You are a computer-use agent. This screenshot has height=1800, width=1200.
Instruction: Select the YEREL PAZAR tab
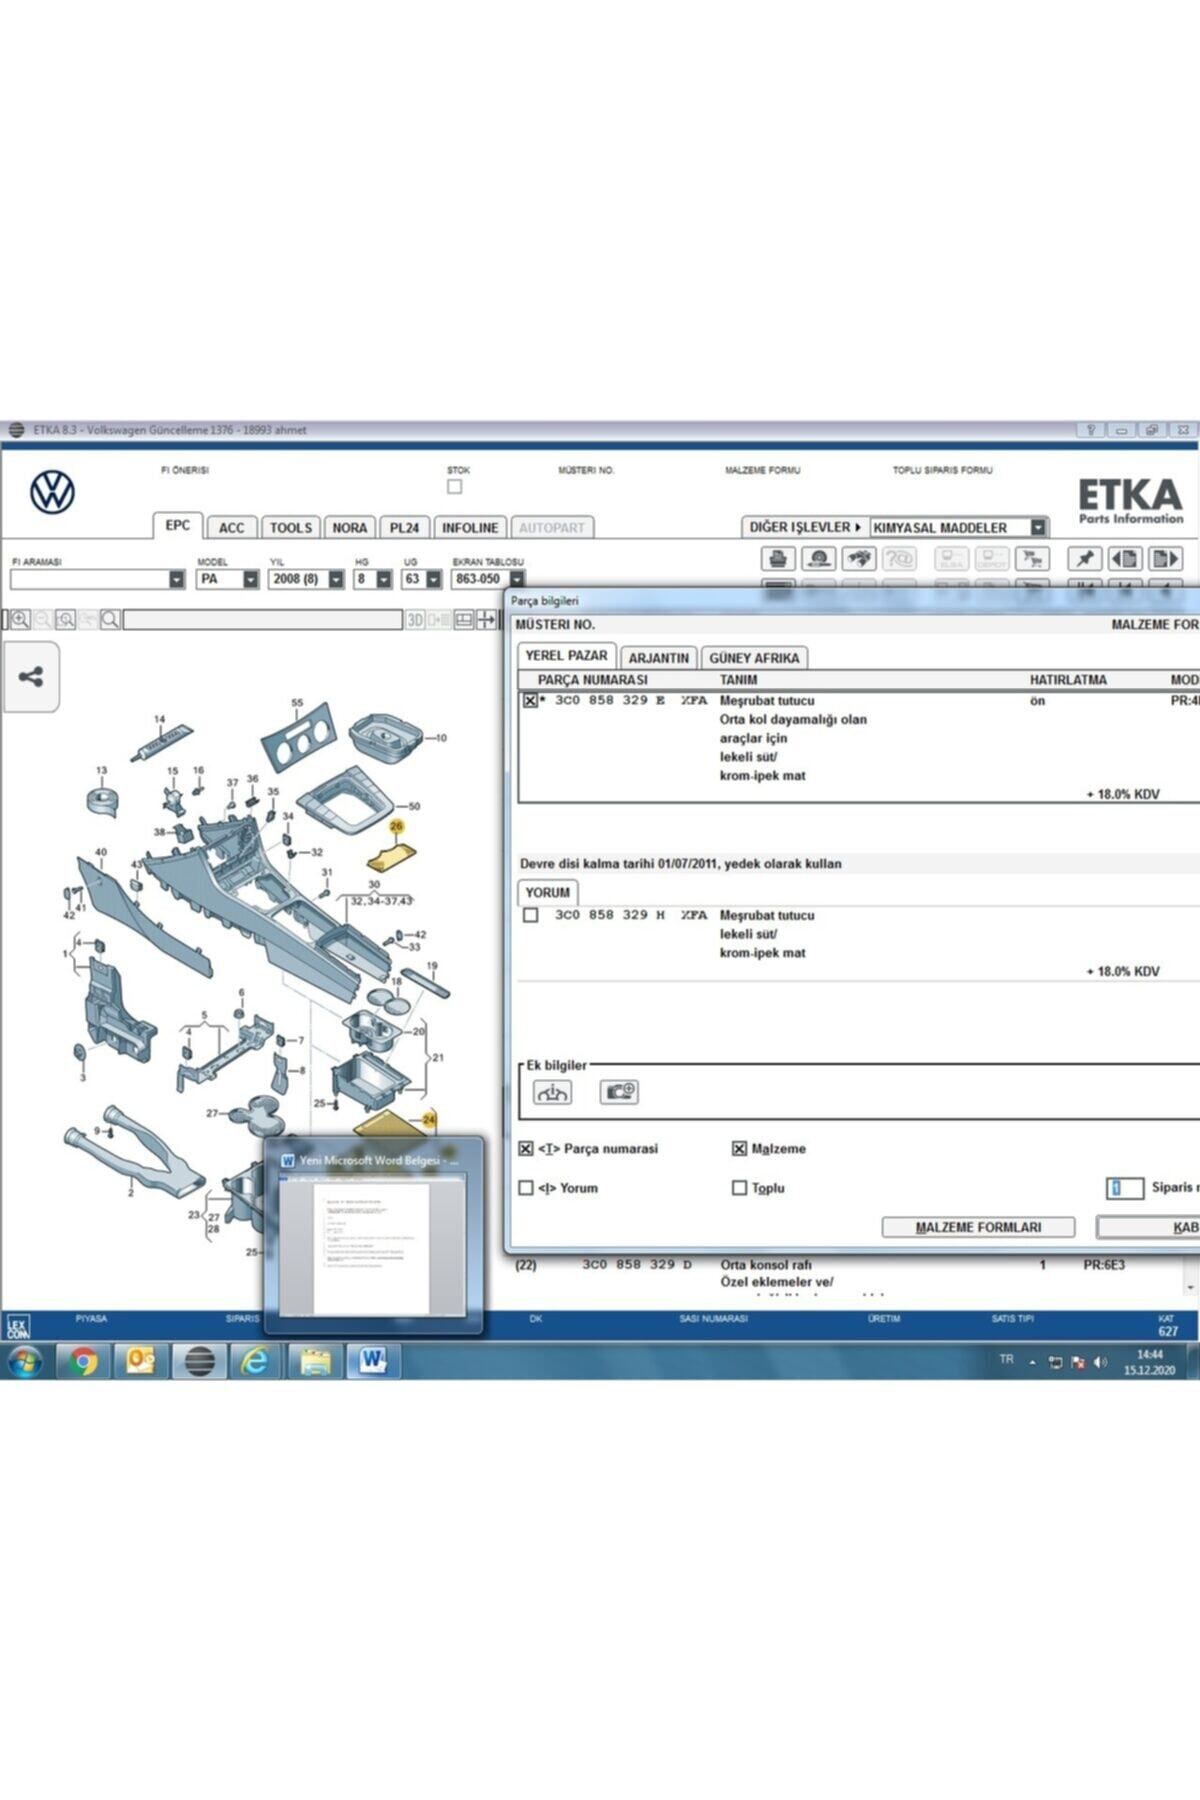566,655
